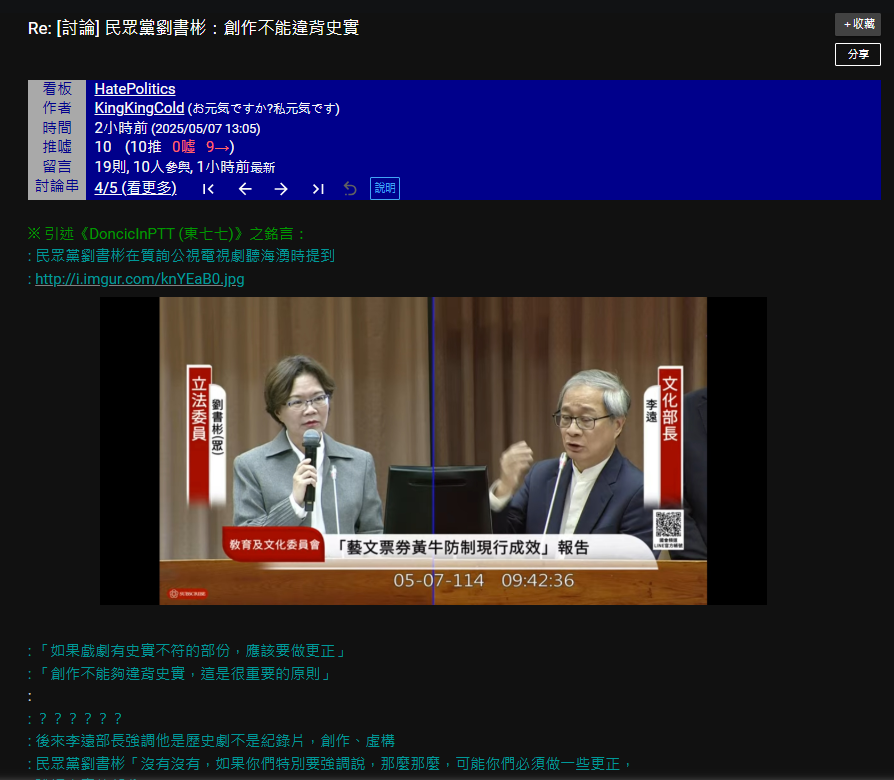The height and width of the screenshot is (780, 894).
Task: Open the HatePolitics board link
Action: coord(135,89)
